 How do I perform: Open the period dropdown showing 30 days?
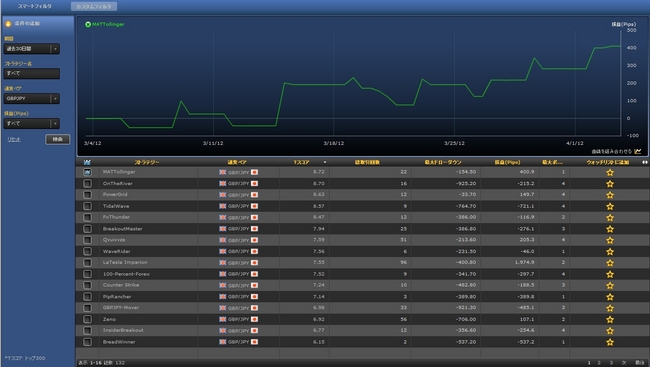pos(32,49)
